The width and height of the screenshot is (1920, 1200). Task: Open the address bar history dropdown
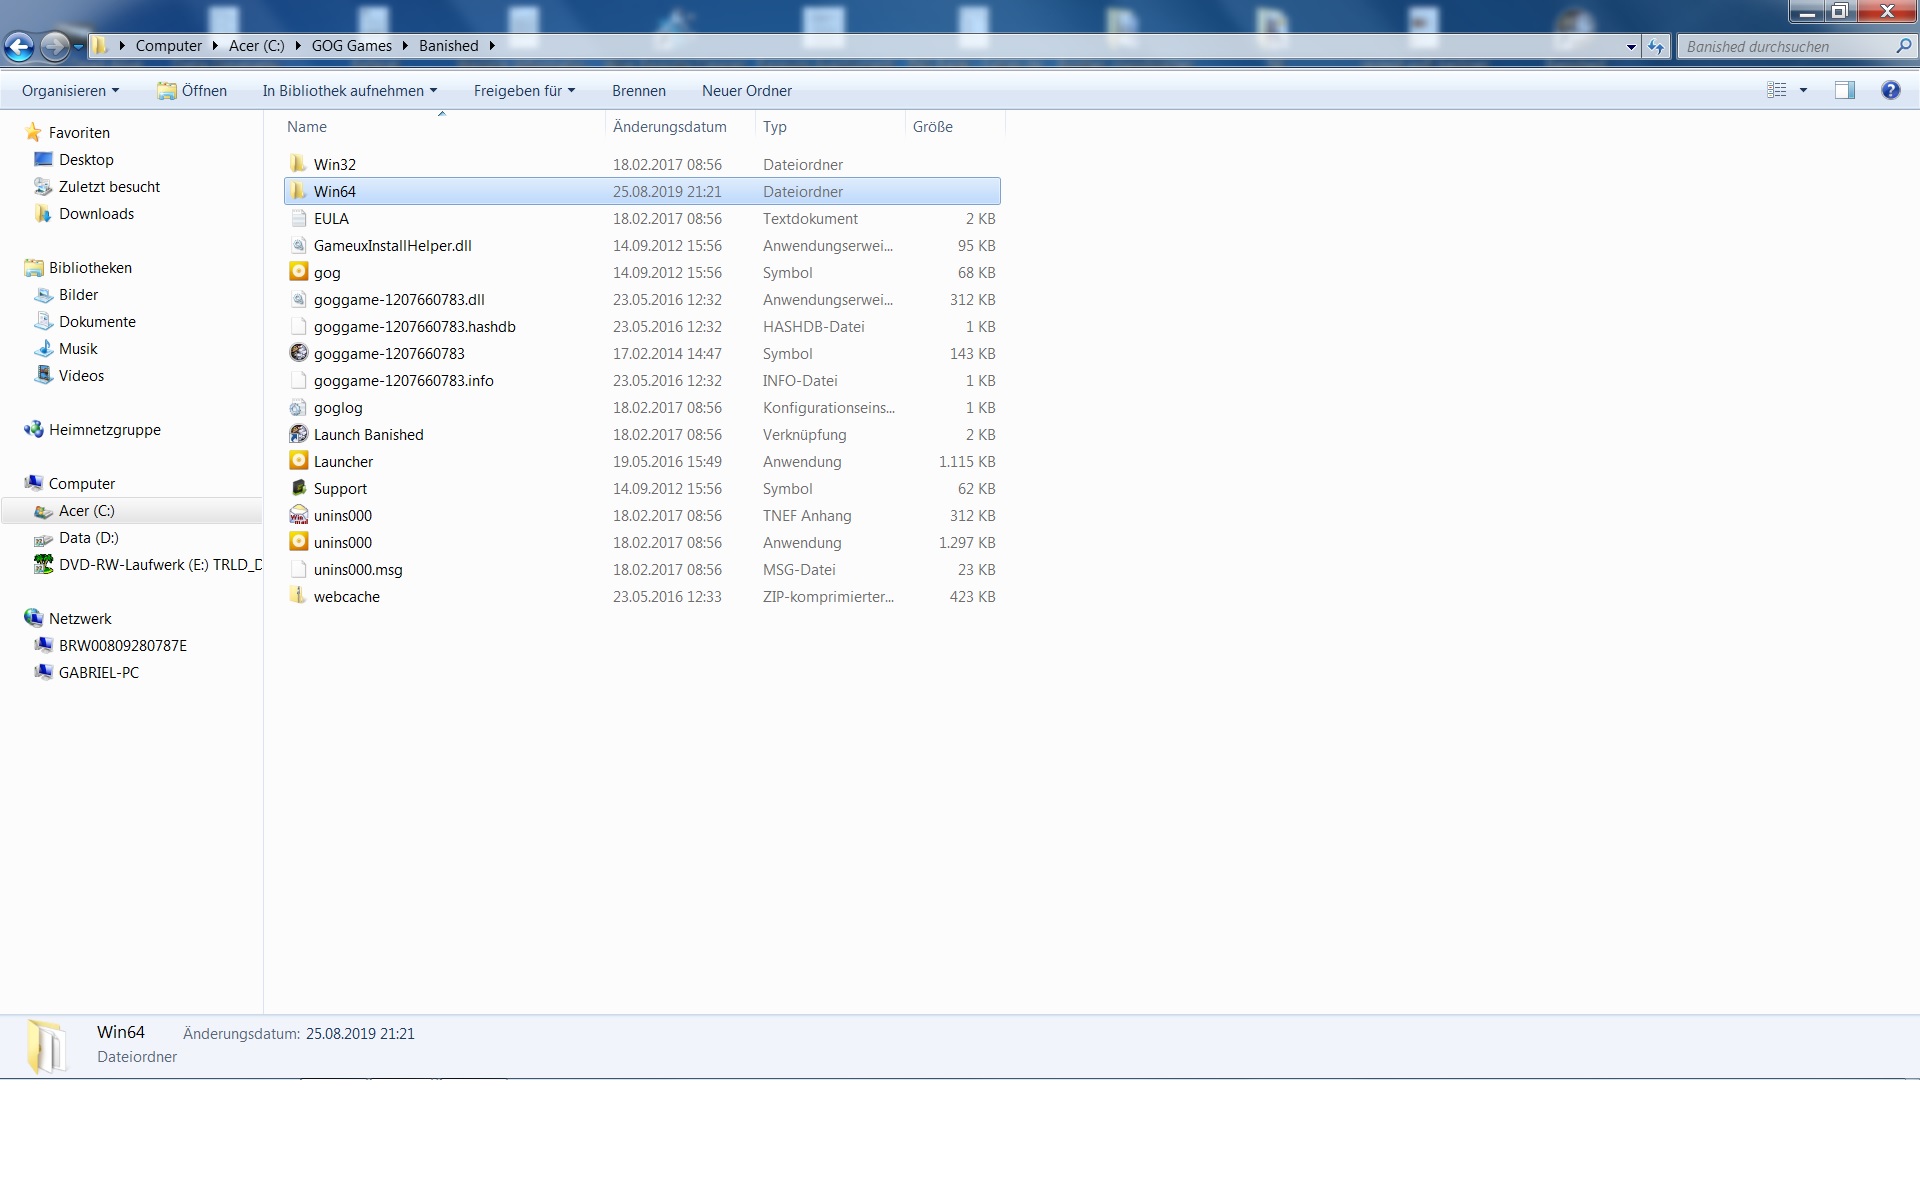click(x=1631, y=47)
